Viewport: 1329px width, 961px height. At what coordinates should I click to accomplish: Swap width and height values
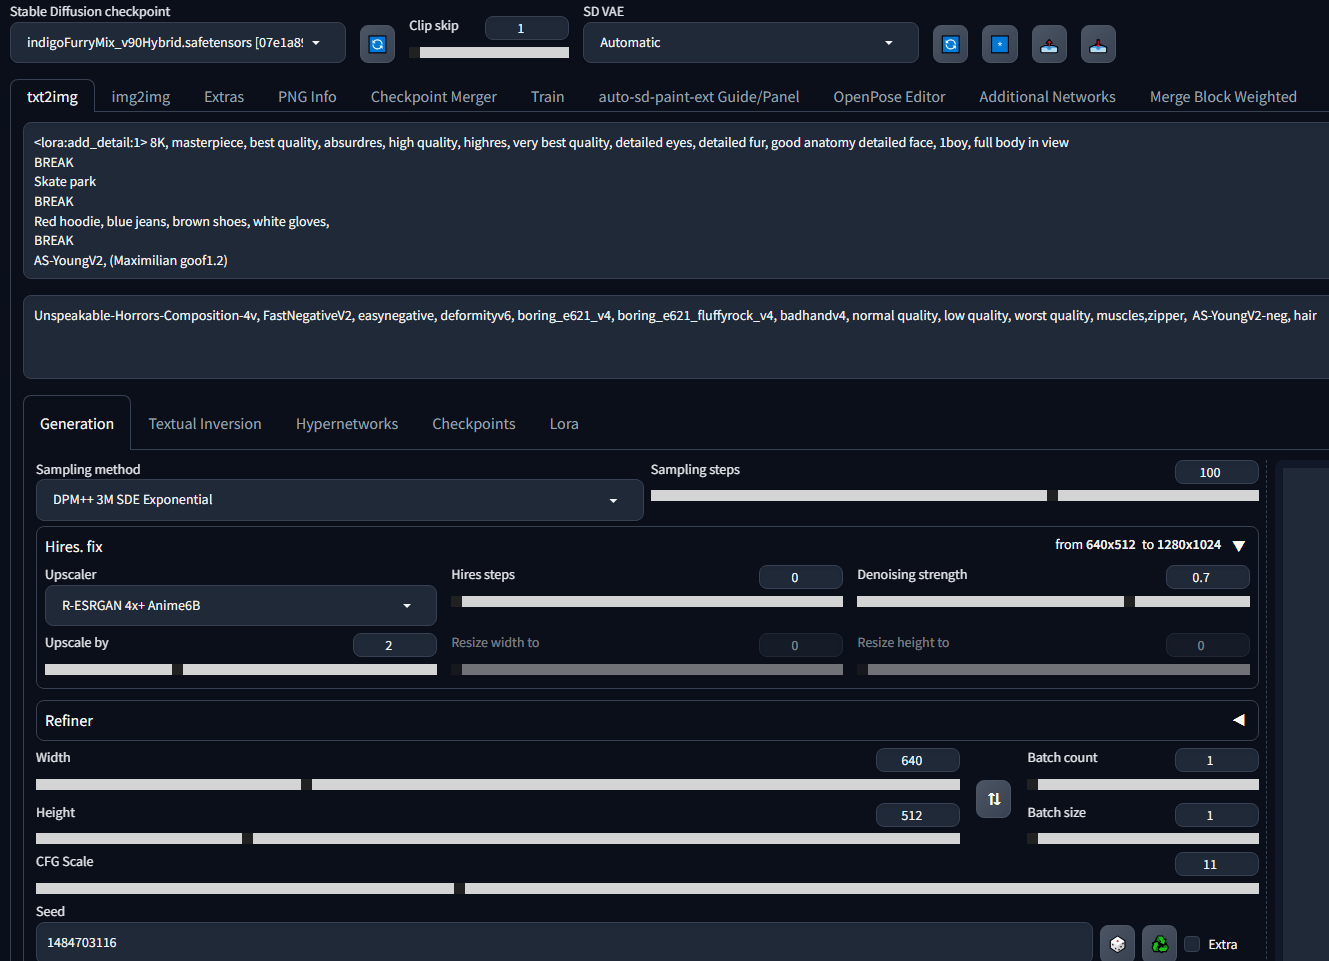coord(993,799)
